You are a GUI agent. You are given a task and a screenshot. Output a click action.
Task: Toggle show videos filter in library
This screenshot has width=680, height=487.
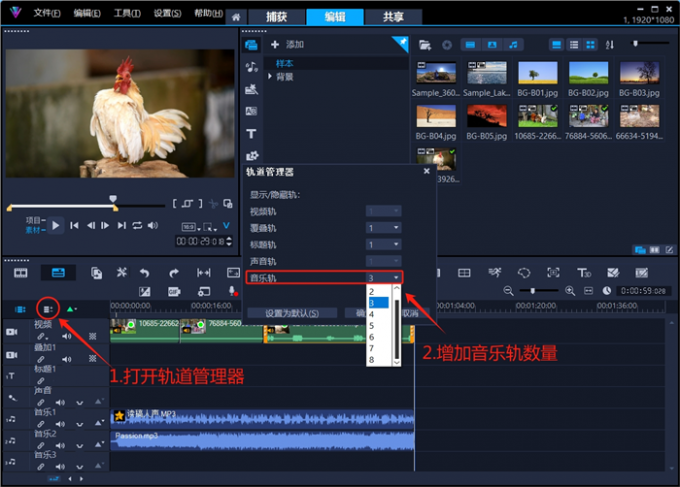pyautogui.click(x=471, y=45)
